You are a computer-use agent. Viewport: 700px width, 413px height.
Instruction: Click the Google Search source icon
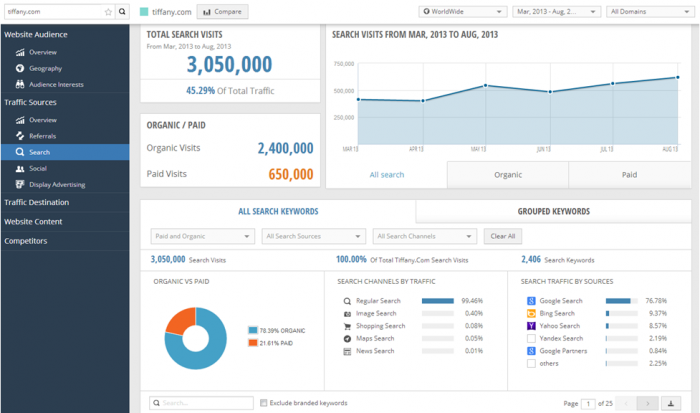(531, 301)
